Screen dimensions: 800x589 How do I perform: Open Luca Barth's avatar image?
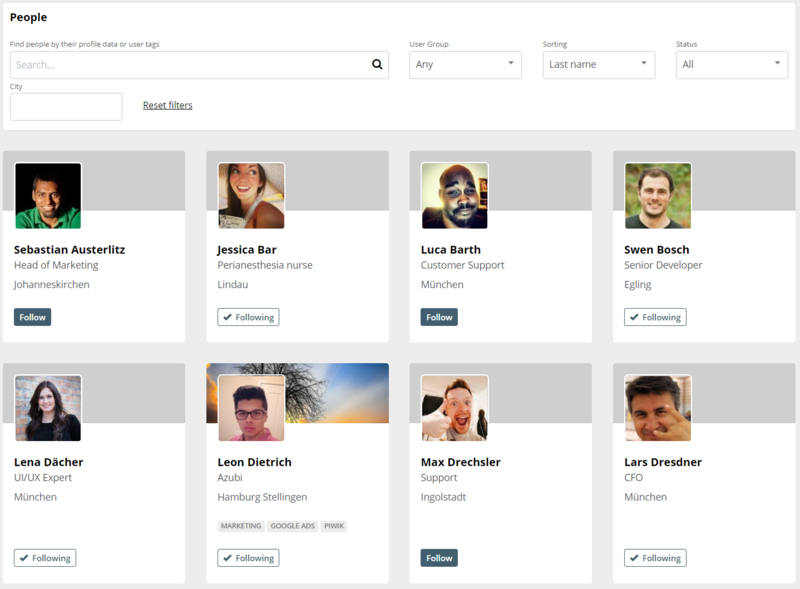455,195
